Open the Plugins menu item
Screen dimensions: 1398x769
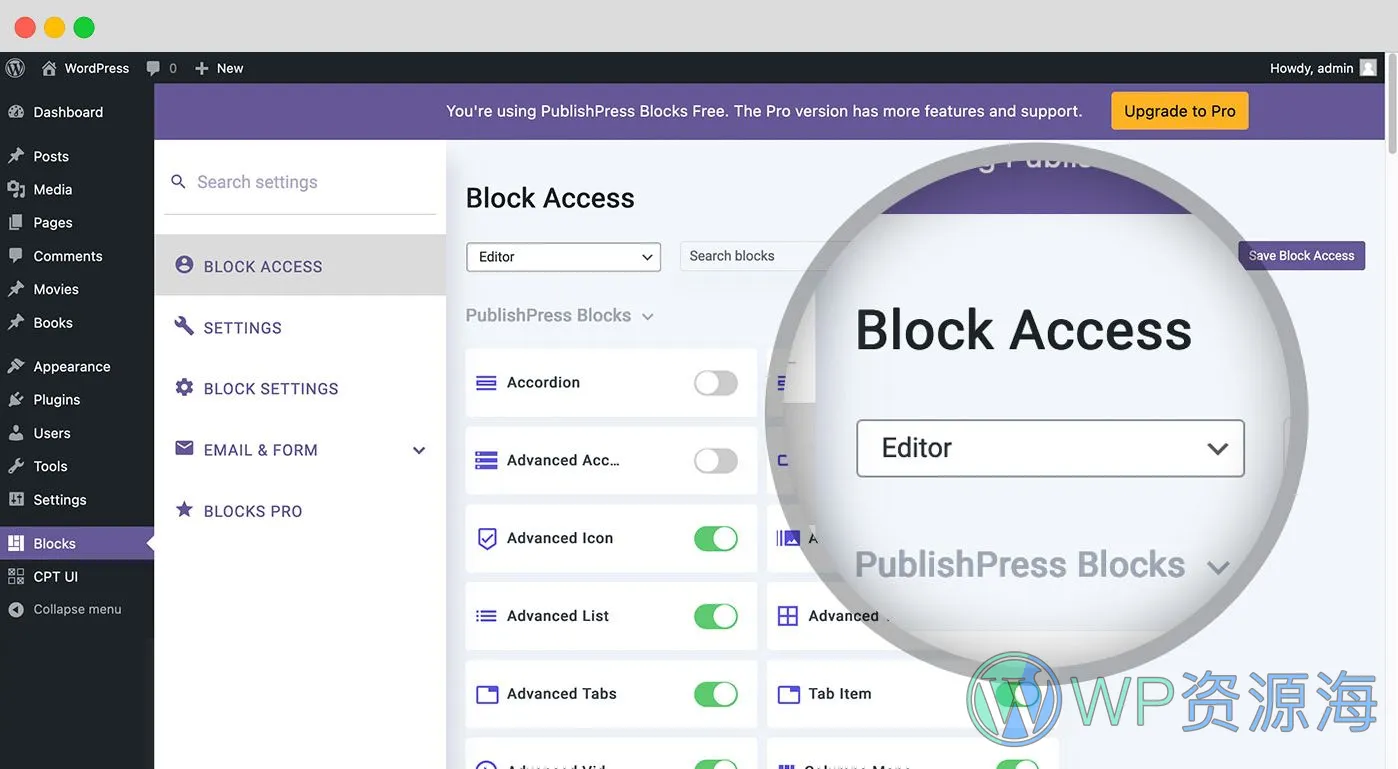77,399
